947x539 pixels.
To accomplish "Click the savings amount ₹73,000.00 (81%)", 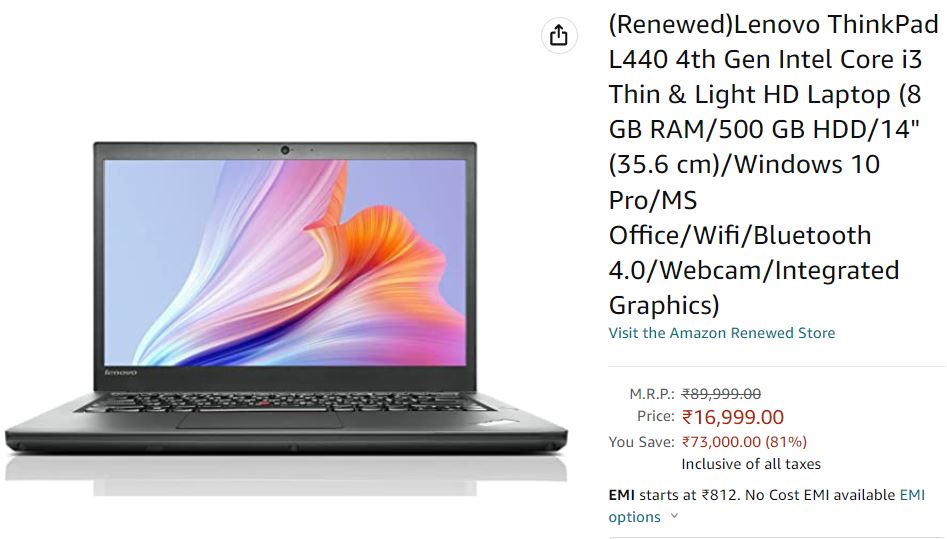I will [744, 442].
